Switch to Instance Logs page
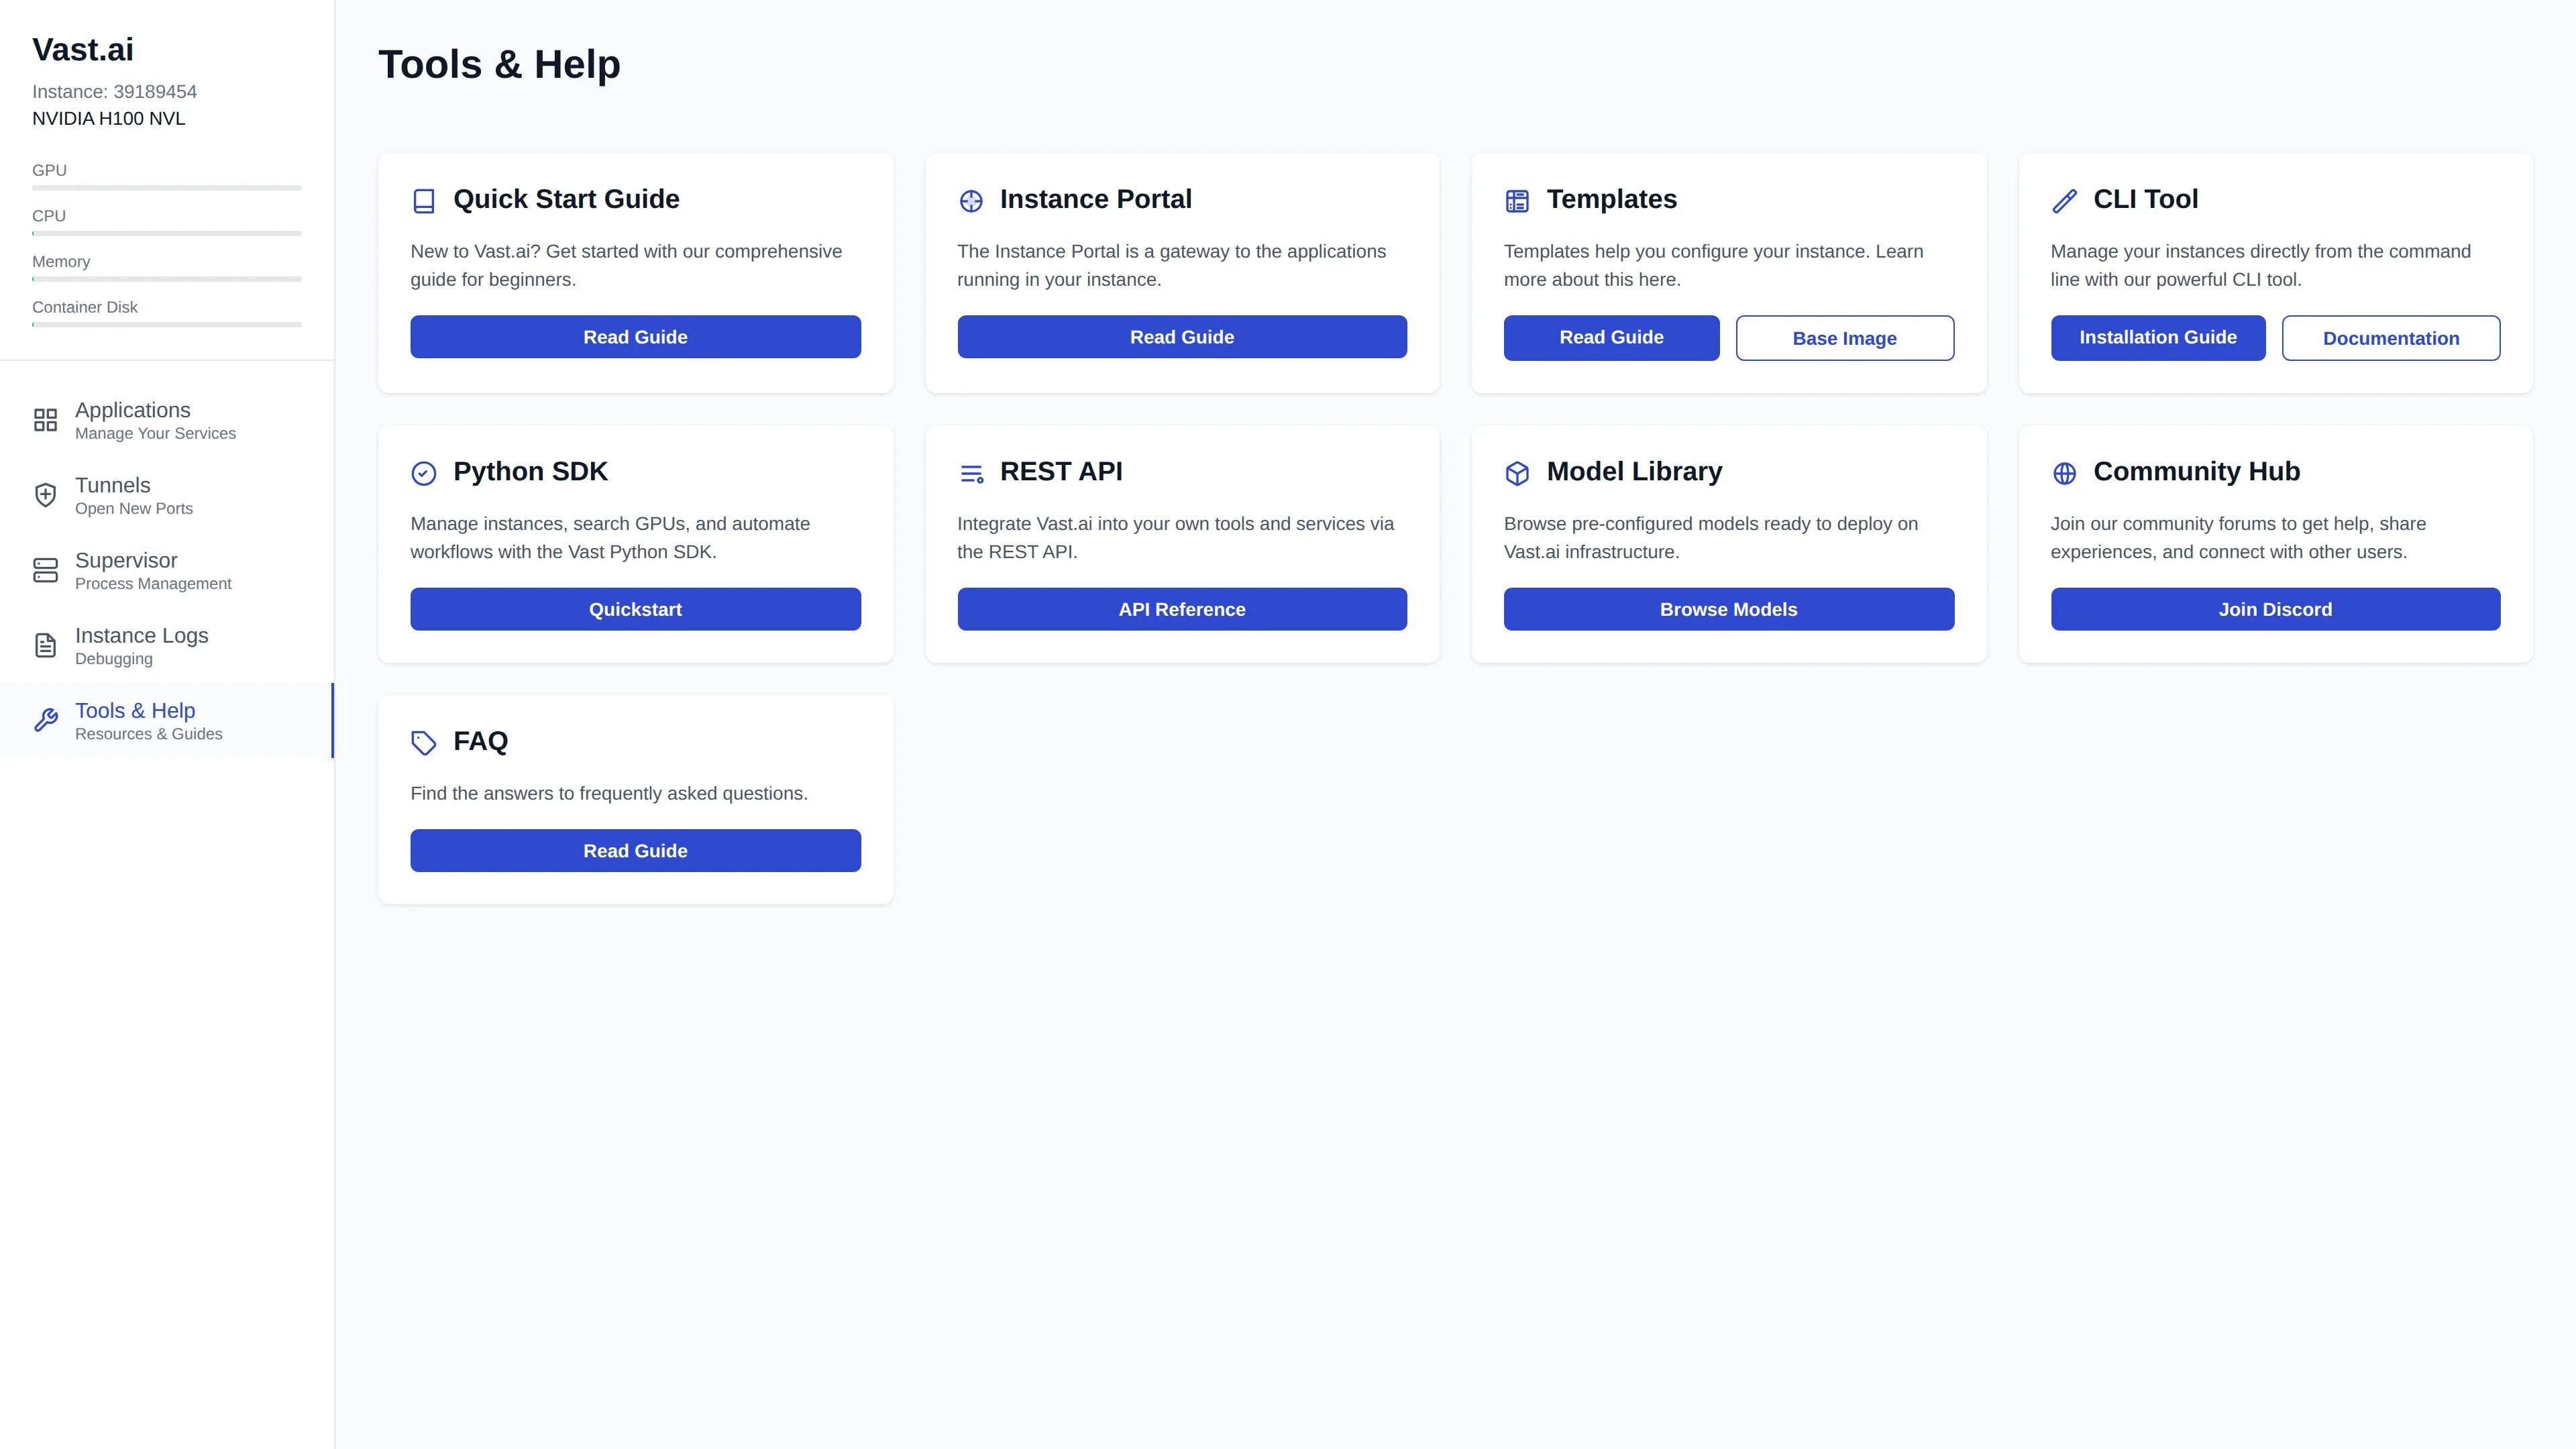 [166, 645]
